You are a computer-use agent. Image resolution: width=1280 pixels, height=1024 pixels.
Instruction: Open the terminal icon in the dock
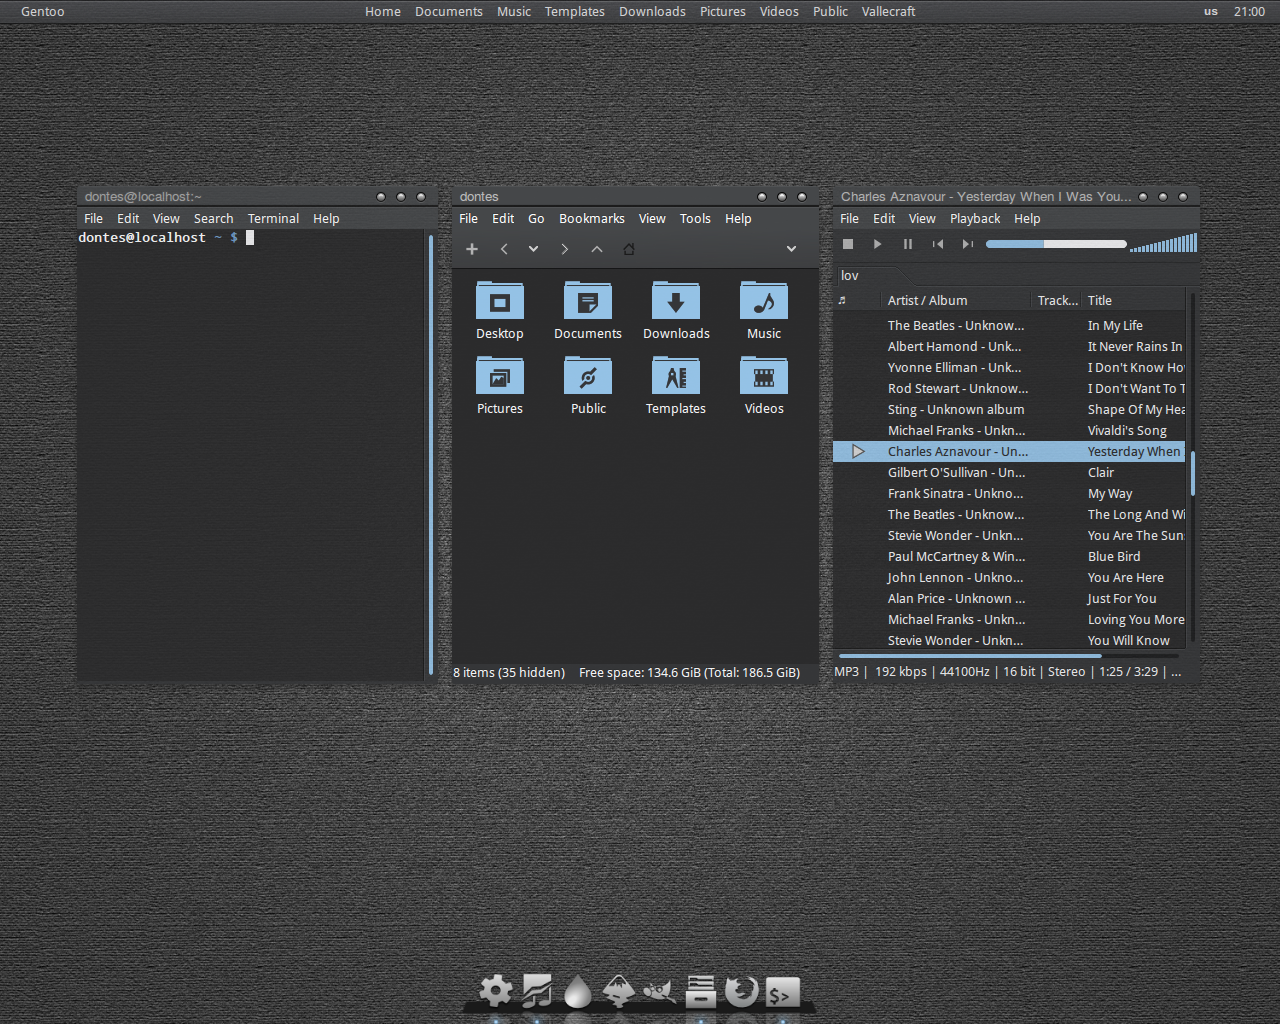(782, 991)
